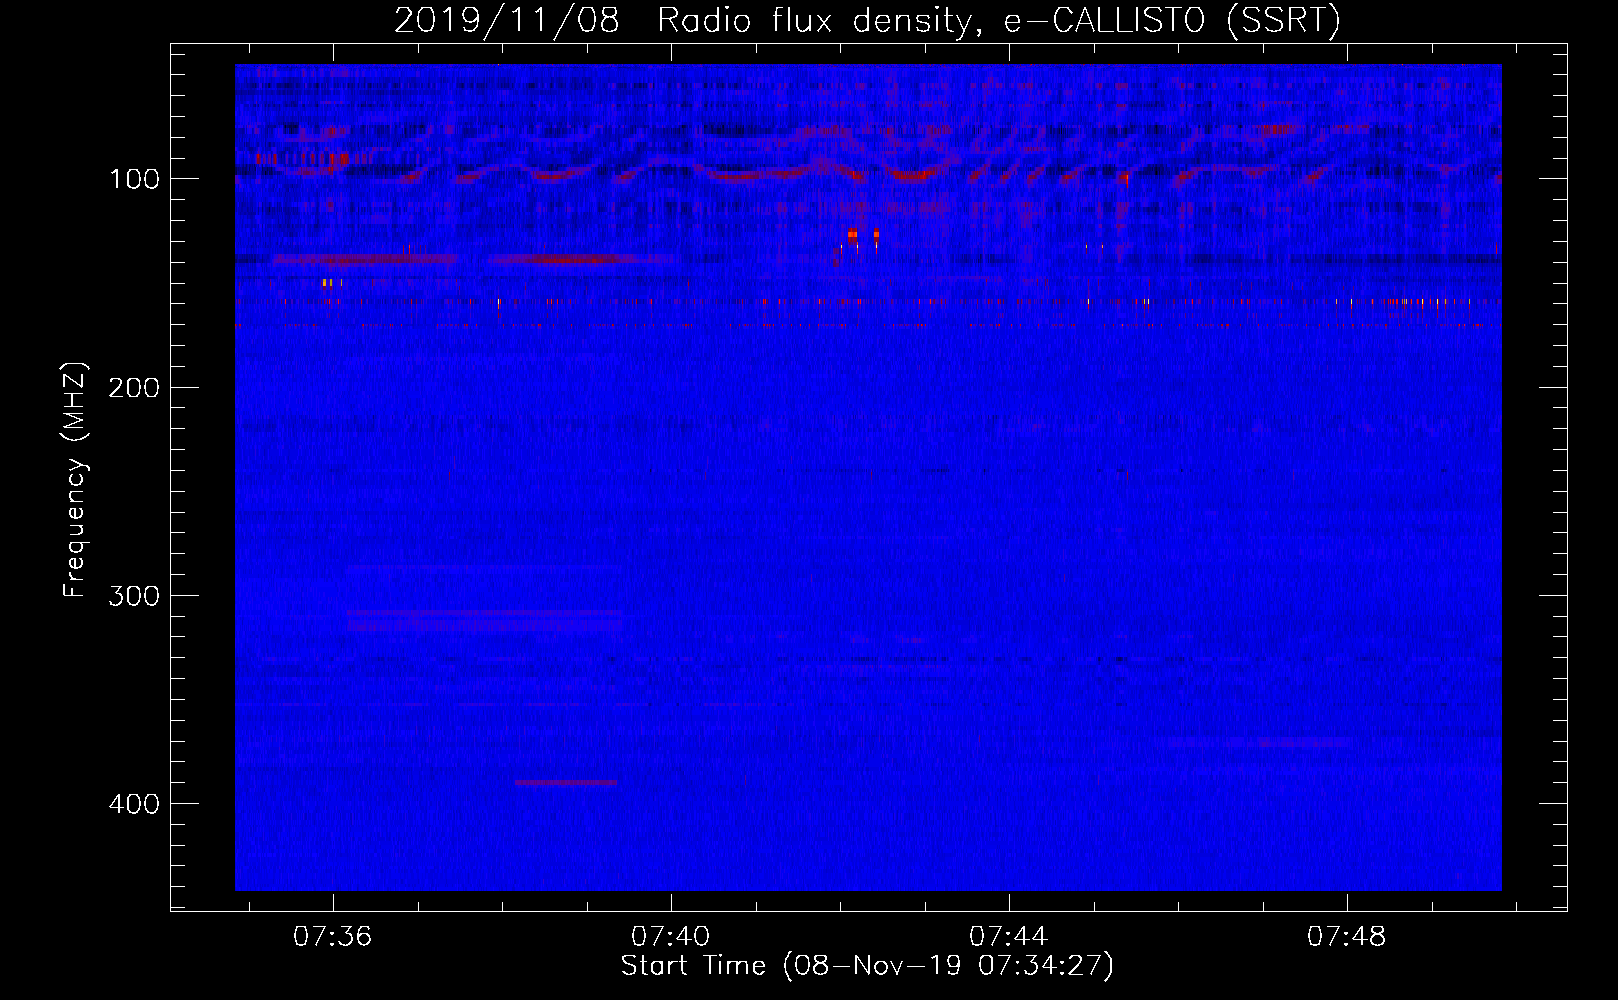Click the frequency tick label '100'
1618x1000 pixels.
pos(135,179)
